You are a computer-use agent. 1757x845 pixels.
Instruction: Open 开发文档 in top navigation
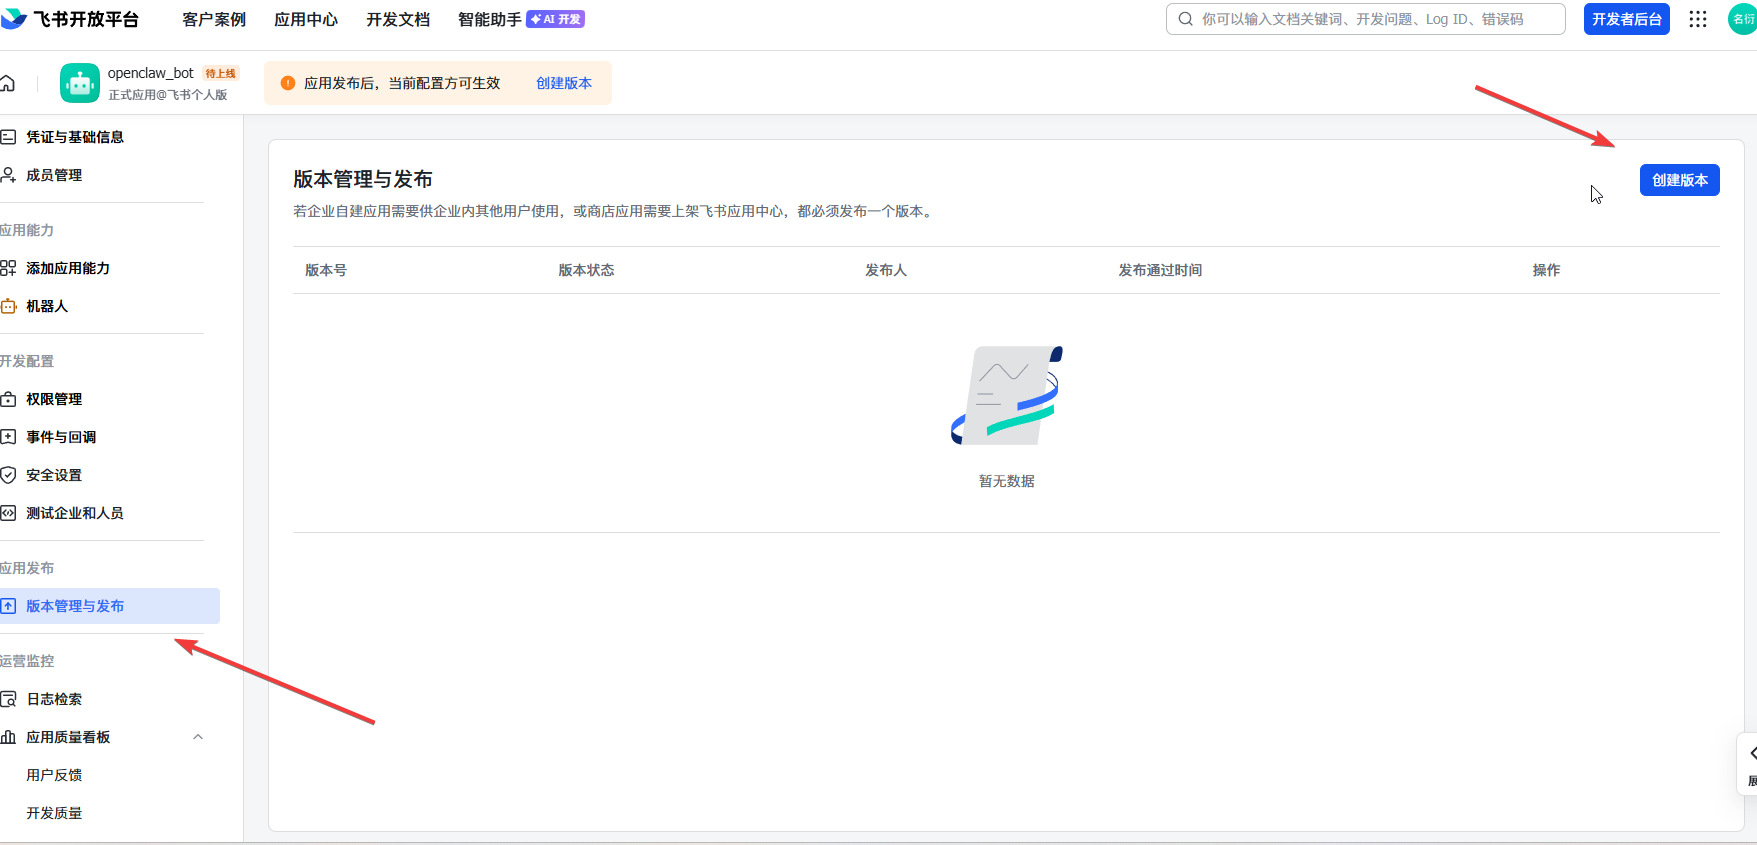pos(398,19)
